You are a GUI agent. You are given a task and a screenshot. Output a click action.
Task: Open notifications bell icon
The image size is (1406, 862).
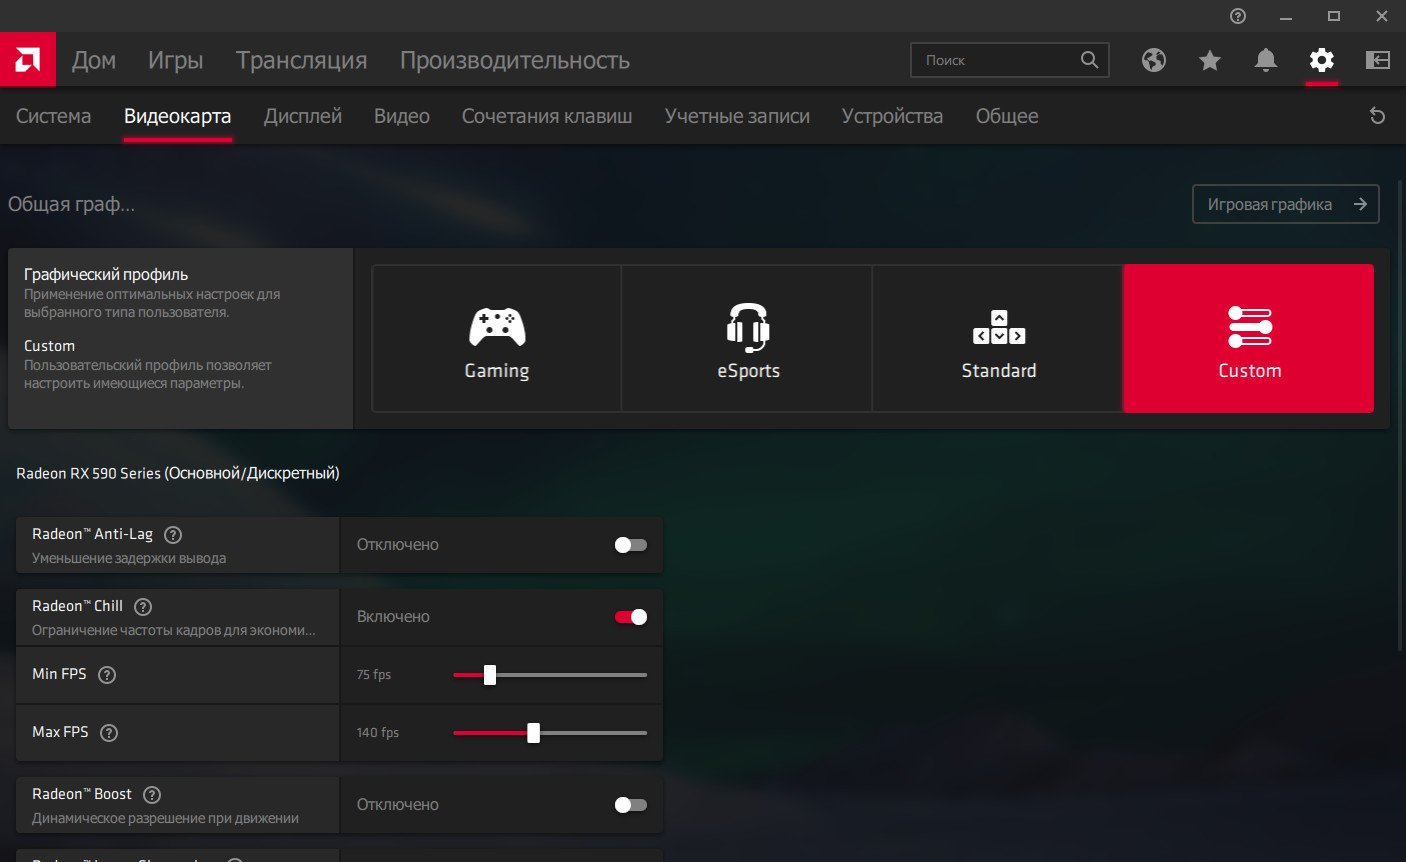click(1266, 61)
